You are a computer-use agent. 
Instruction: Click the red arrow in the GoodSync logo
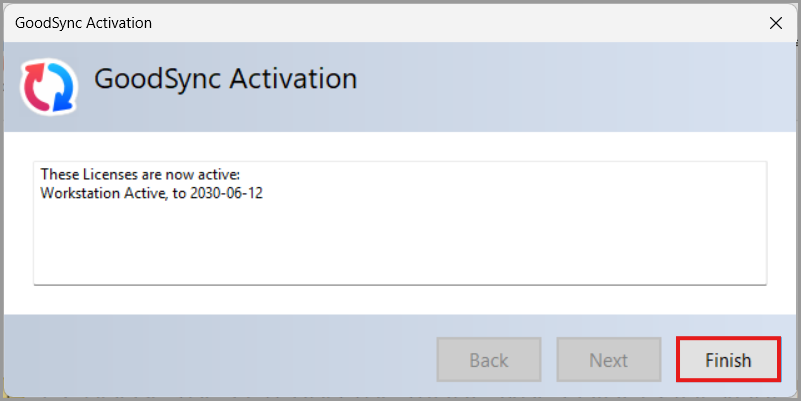(x=37, y=86)
